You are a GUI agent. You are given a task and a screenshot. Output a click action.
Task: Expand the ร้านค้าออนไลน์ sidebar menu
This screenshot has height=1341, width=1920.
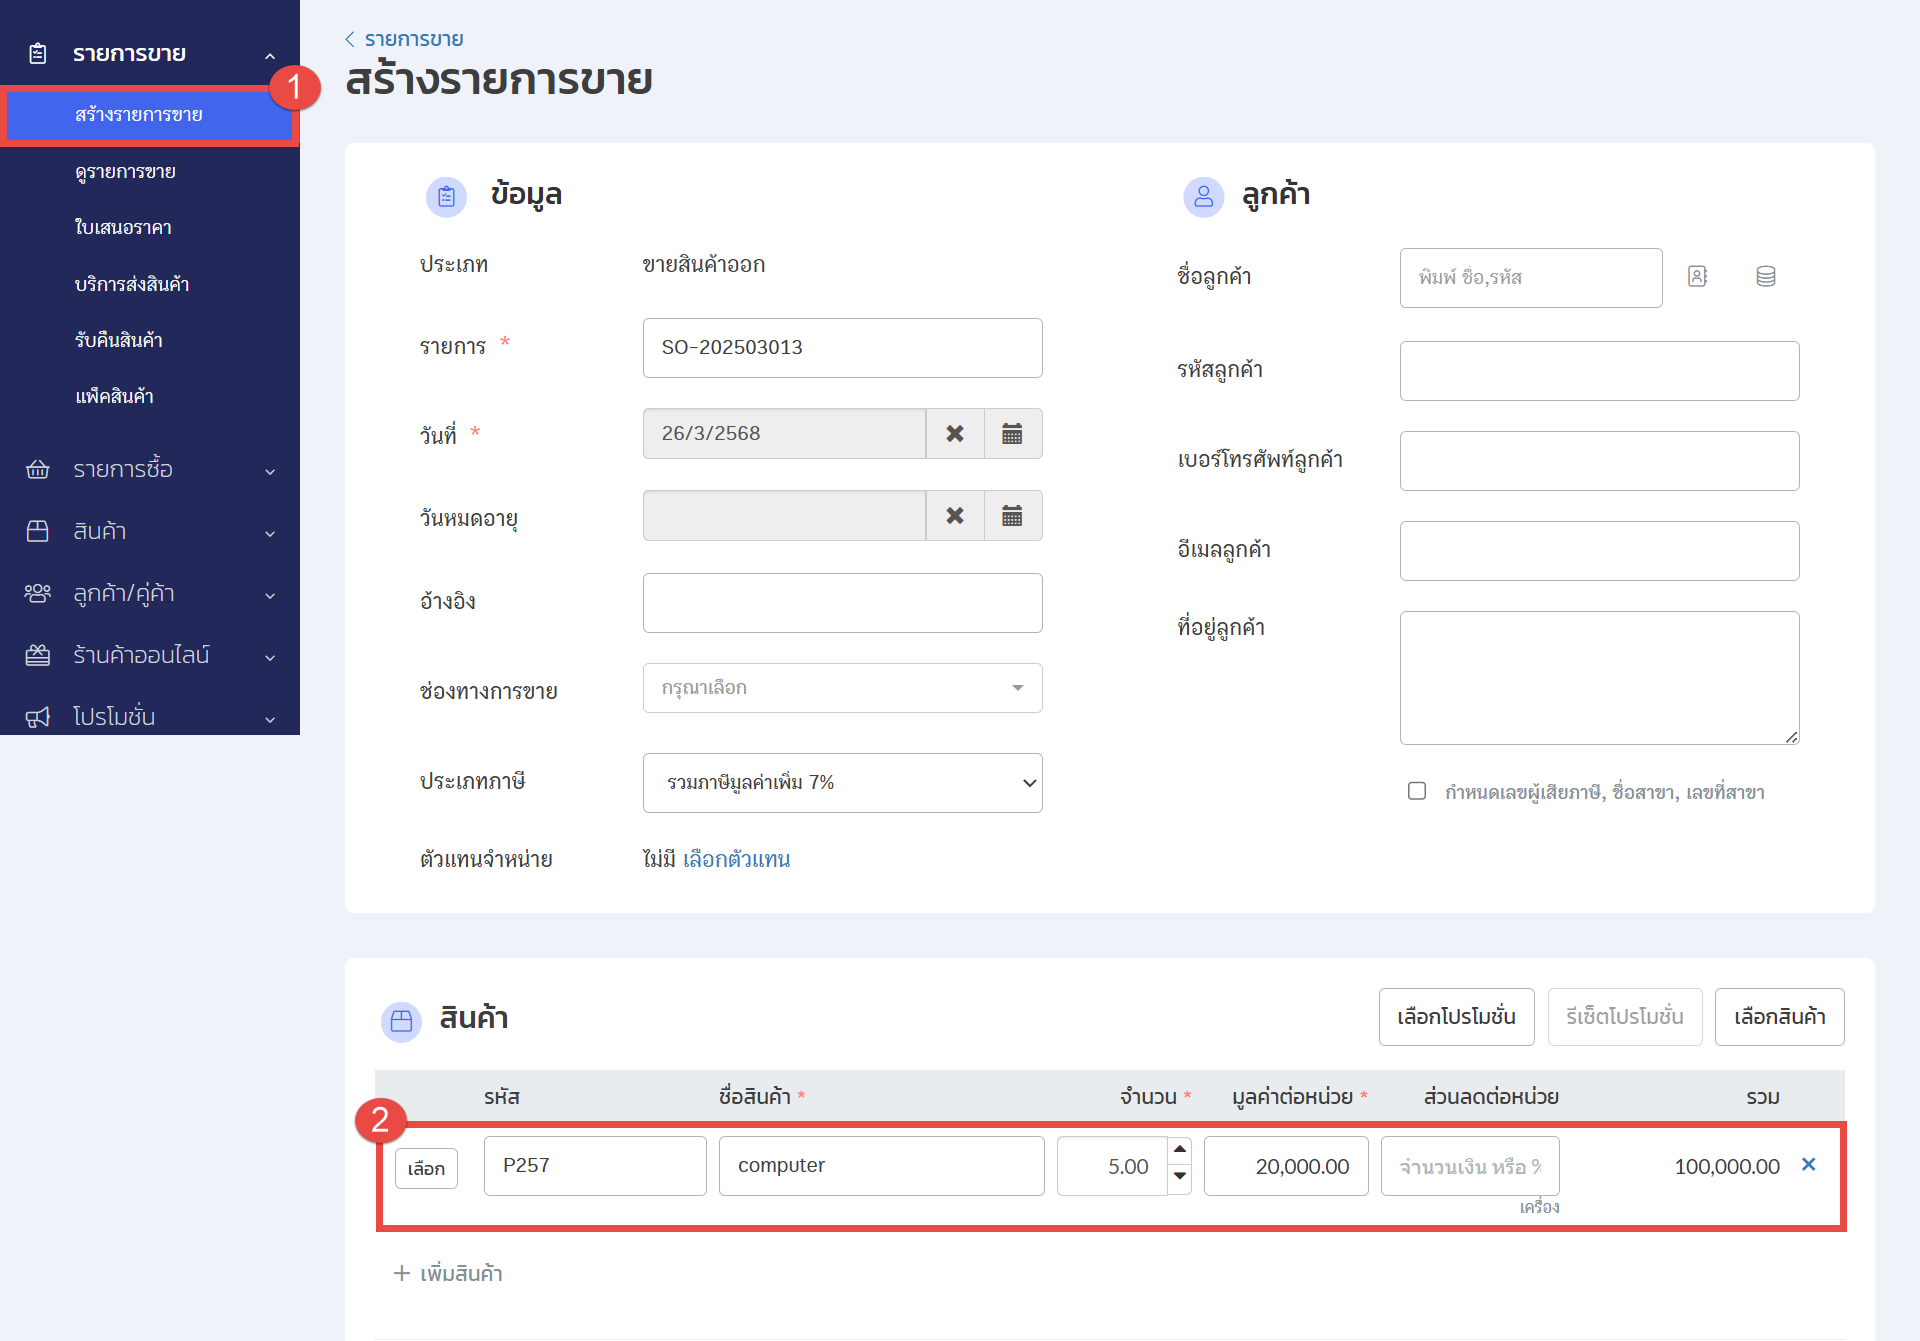point(270,657)
